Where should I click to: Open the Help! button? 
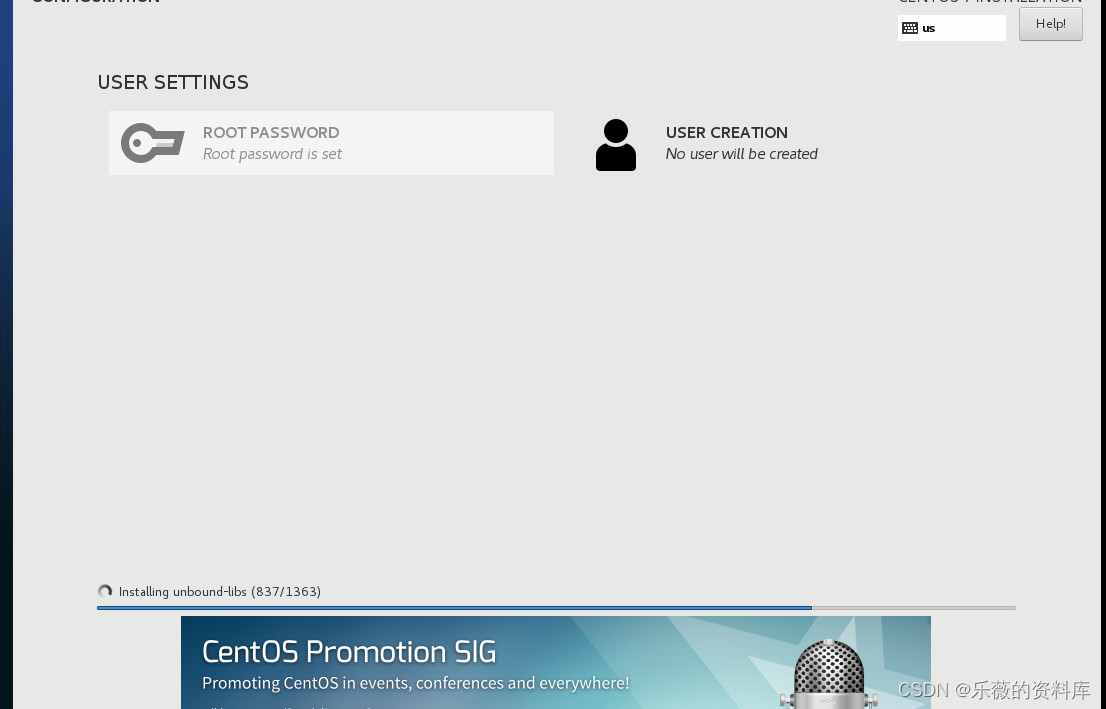[1050, 24]
